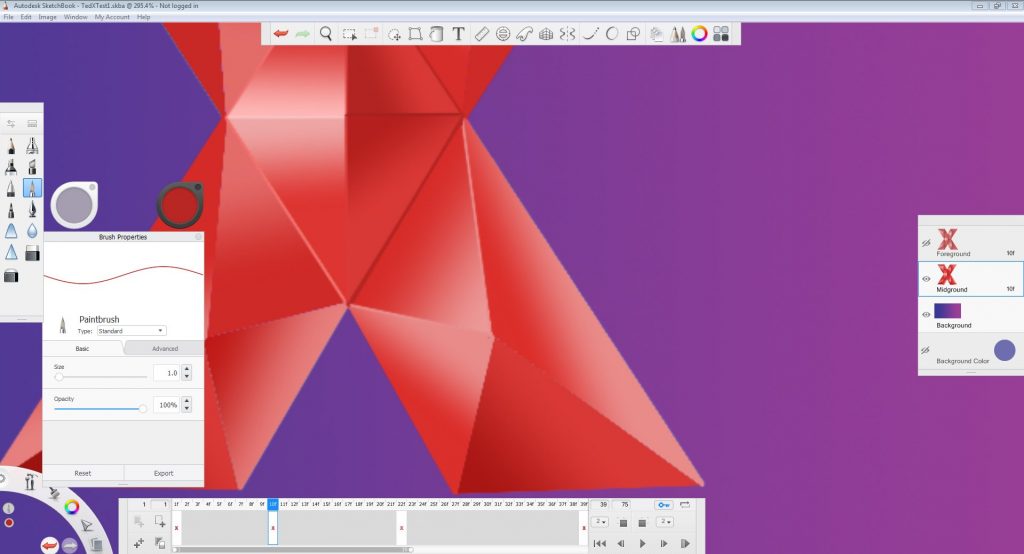Screen dimensions: 1024x554
Task: Open the Image menu
Action: [47, 17]
